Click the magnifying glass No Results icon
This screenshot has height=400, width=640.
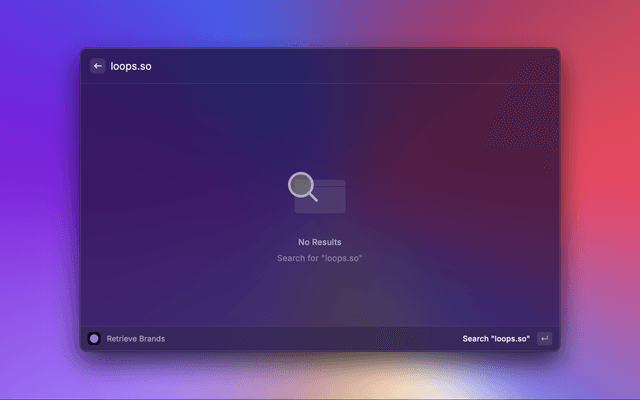point(302,185)
